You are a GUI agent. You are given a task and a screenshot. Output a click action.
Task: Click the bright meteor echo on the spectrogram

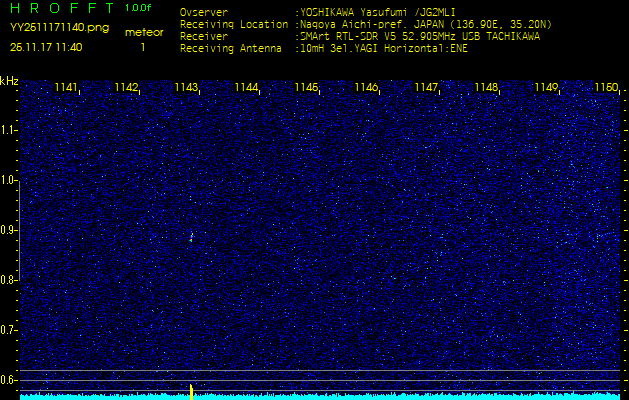point(191,238)
